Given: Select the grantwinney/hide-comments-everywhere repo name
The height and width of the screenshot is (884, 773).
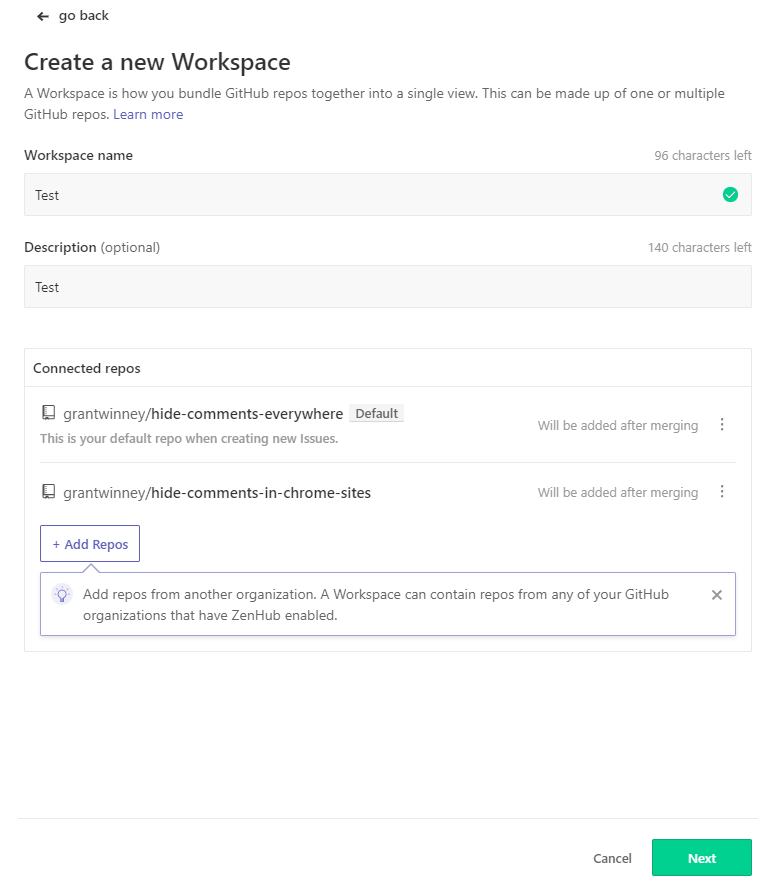Looking at the screenshot, I should (x=203, y=413).
